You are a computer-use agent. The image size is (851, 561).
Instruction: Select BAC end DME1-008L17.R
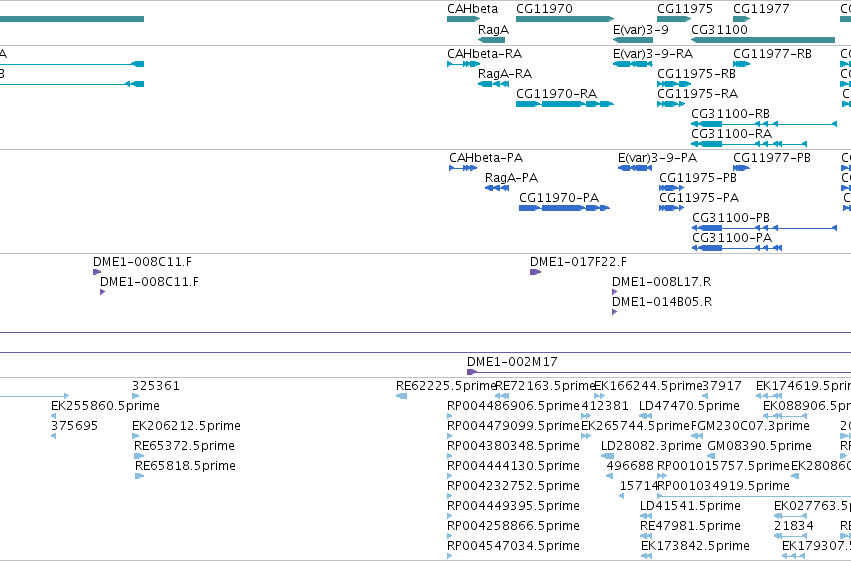click(614, 292)
